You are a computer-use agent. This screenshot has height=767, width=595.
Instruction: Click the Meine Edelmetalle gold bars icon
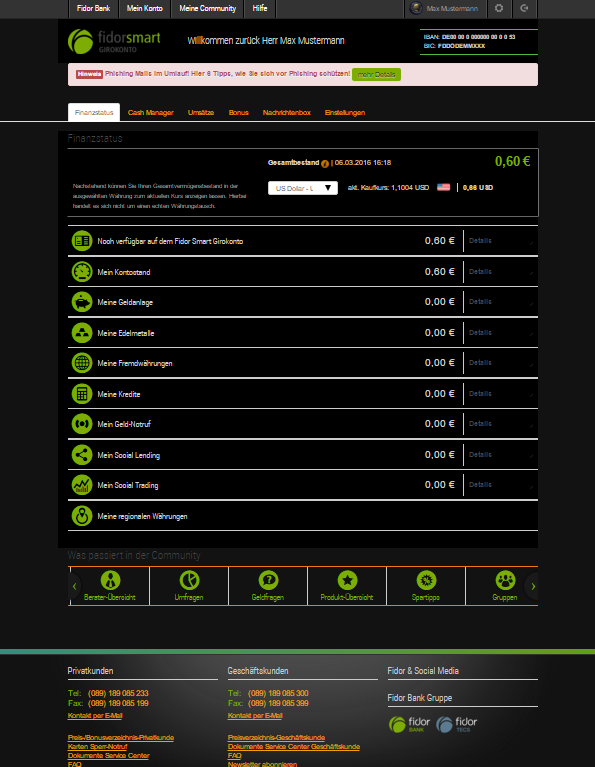point(82,333)
